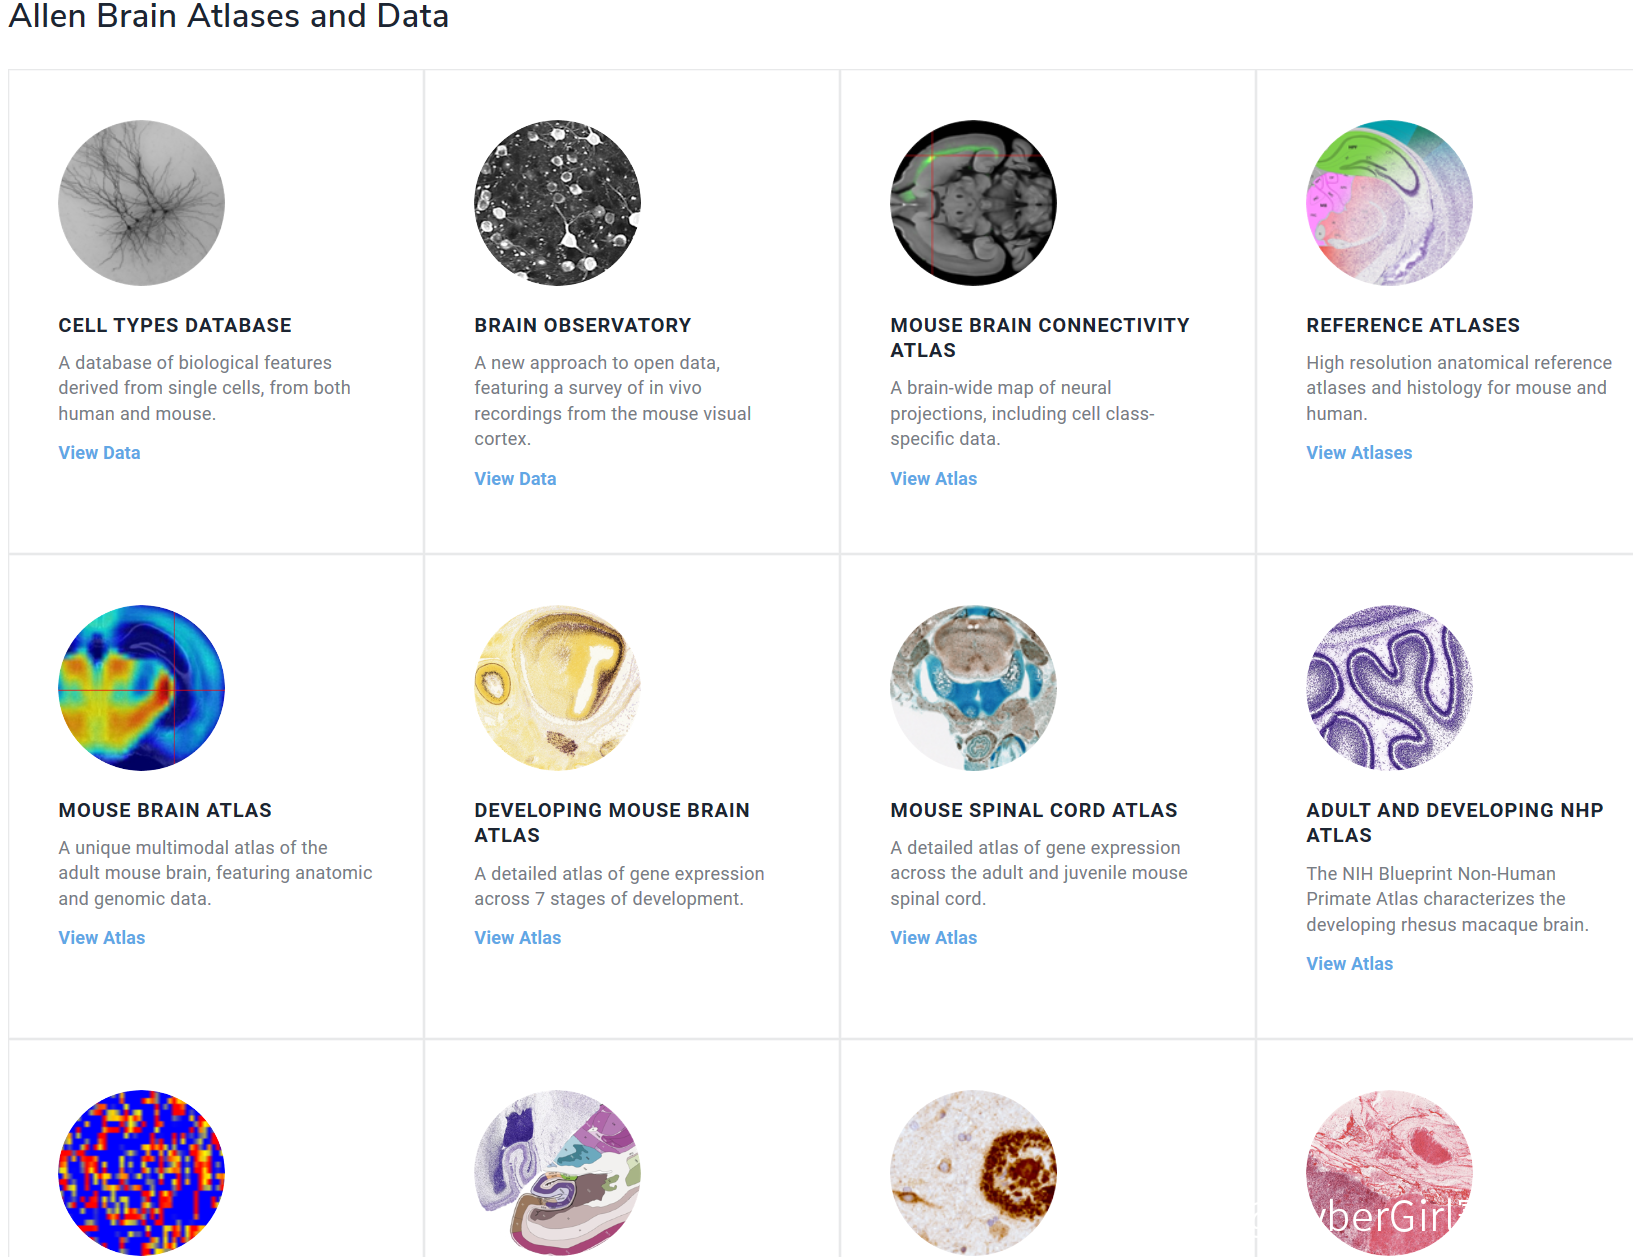Select the Adult and Developing NHP Atlas image
The width and height of the screenshot is (1633, 1257).
1389,688
